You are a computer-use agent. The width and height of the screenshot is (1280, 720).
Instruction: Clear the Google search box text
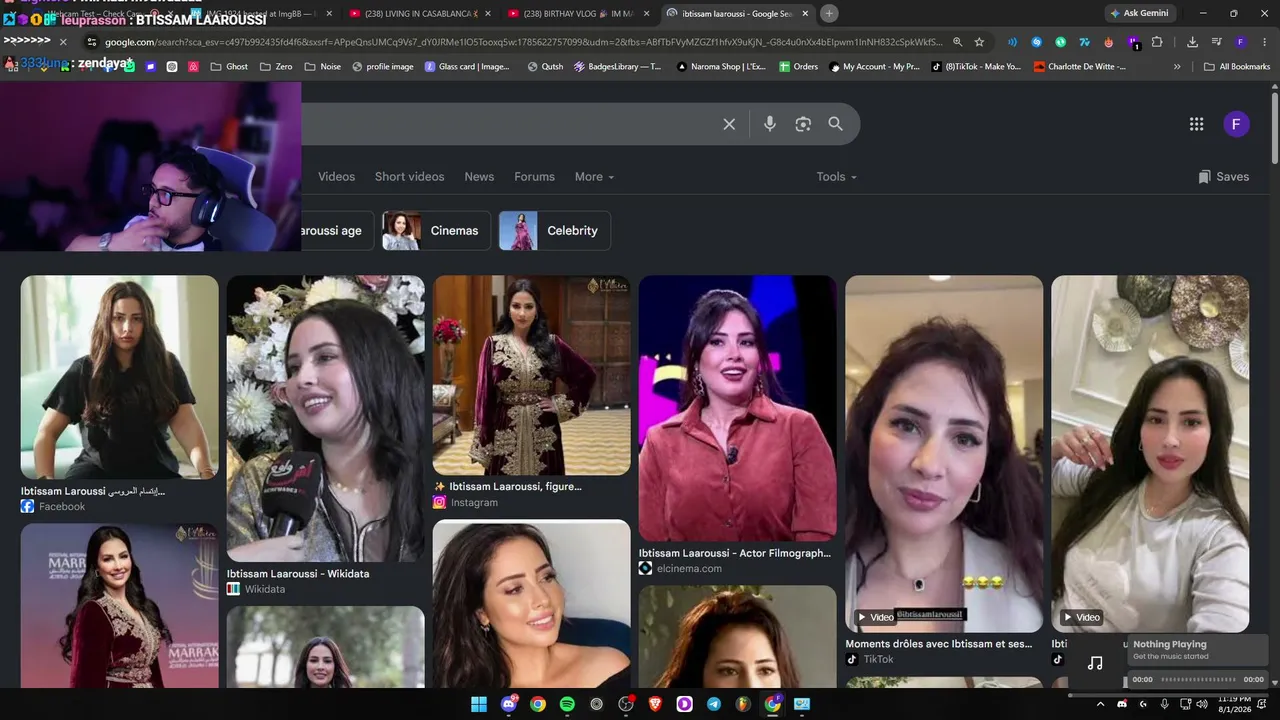pos(729,124)
